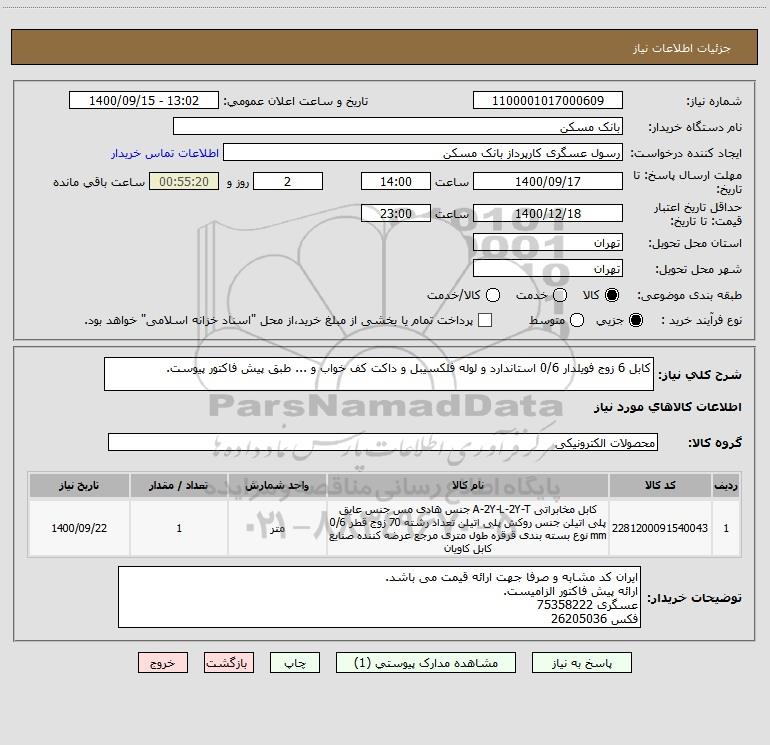This screenshot has height=745, width=770.
Task: Click the جزئیات اطلاعات نیاز header title
Action: 682,48
